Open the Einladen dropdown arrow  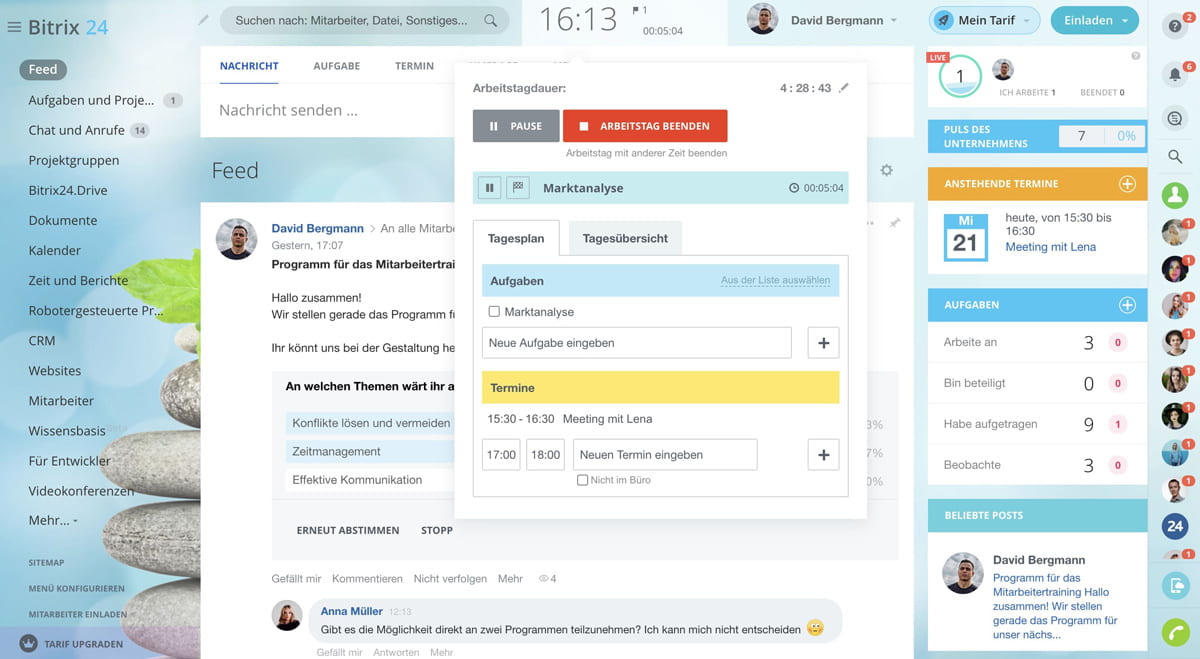[x=1126, y=21]
